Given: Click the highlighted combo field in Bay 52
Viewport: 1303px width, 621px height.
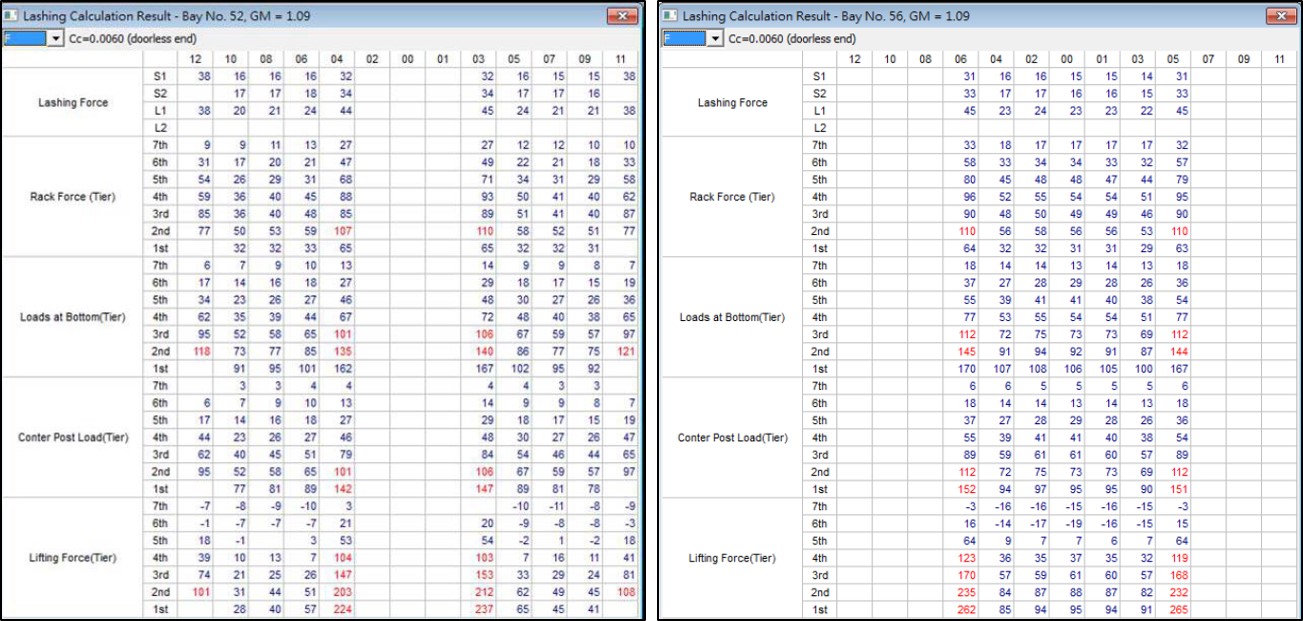Looking at the screenshot, I should pos(25,38).
